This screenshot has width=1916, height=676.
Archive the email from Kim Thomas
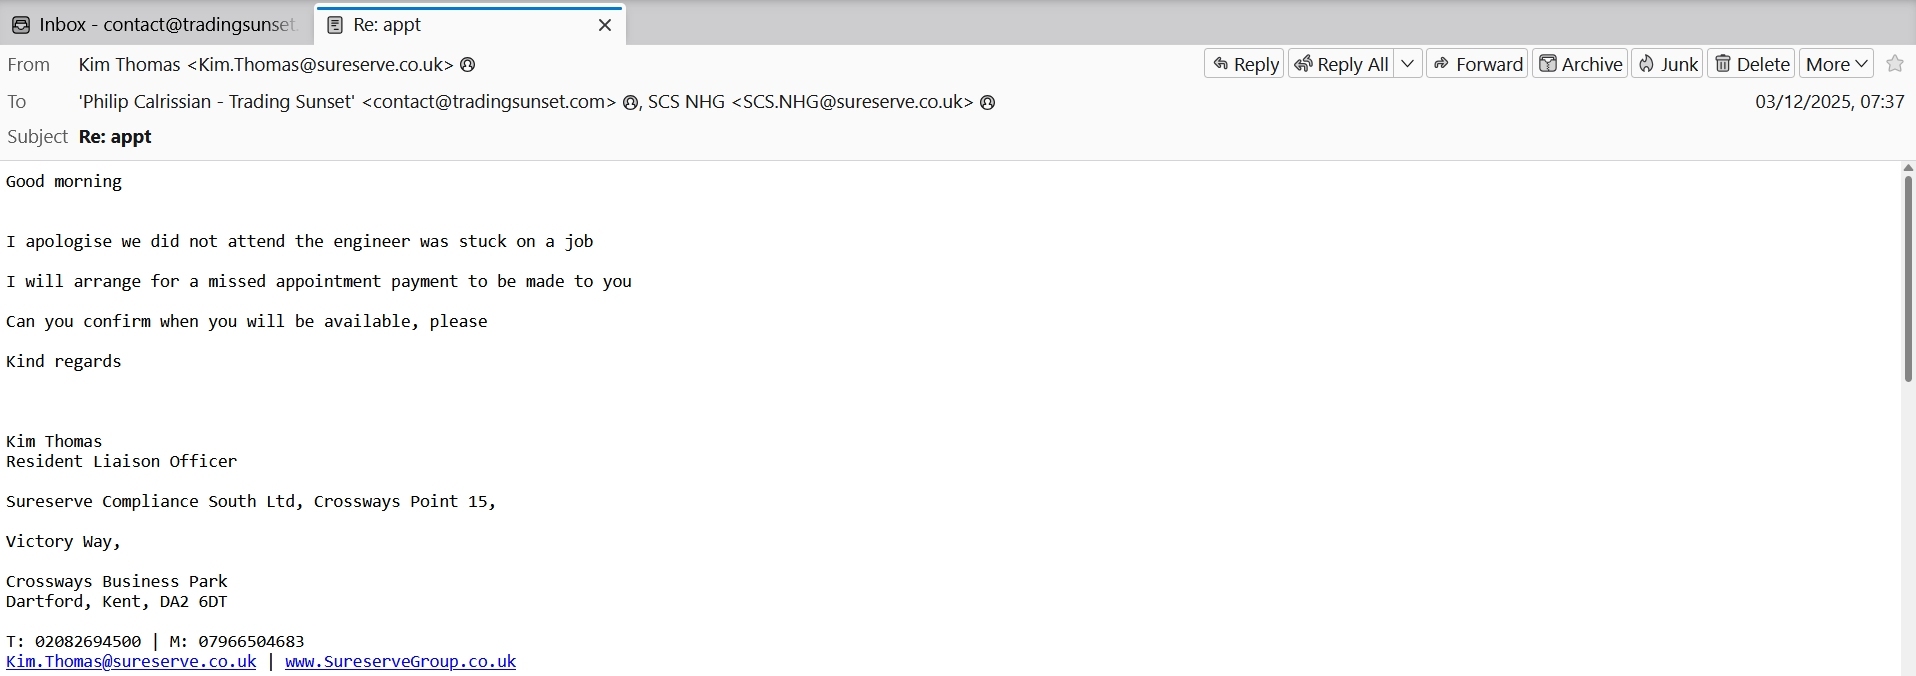tap(1580, 64)
